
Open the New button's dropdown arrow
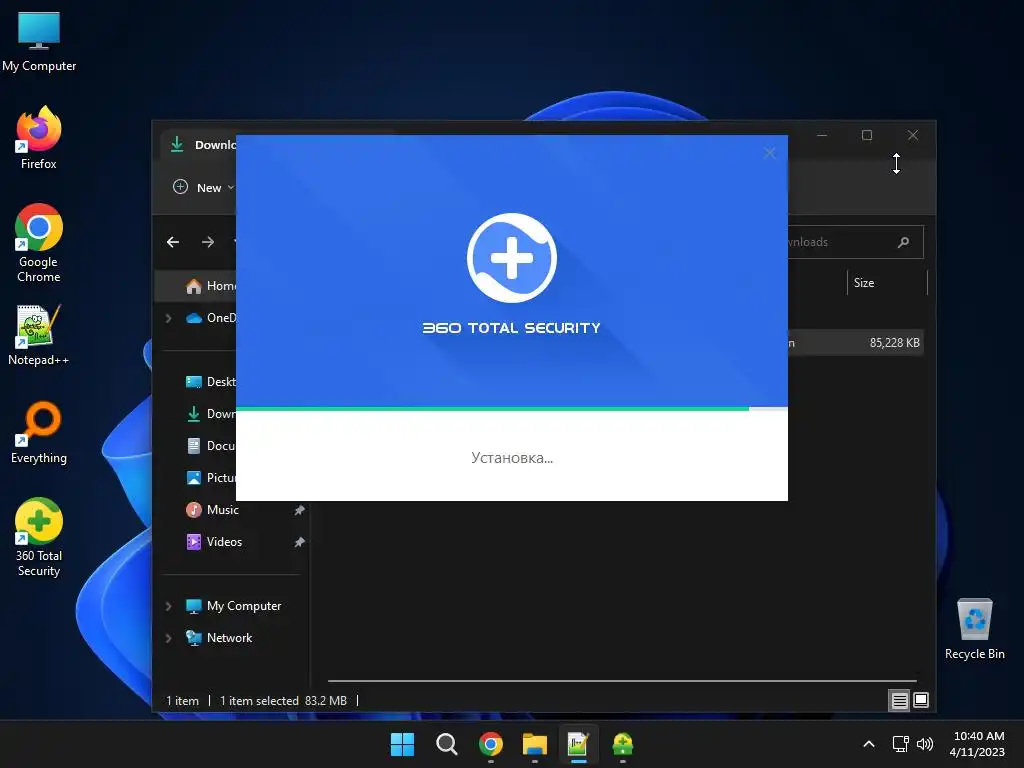[231, 187]
